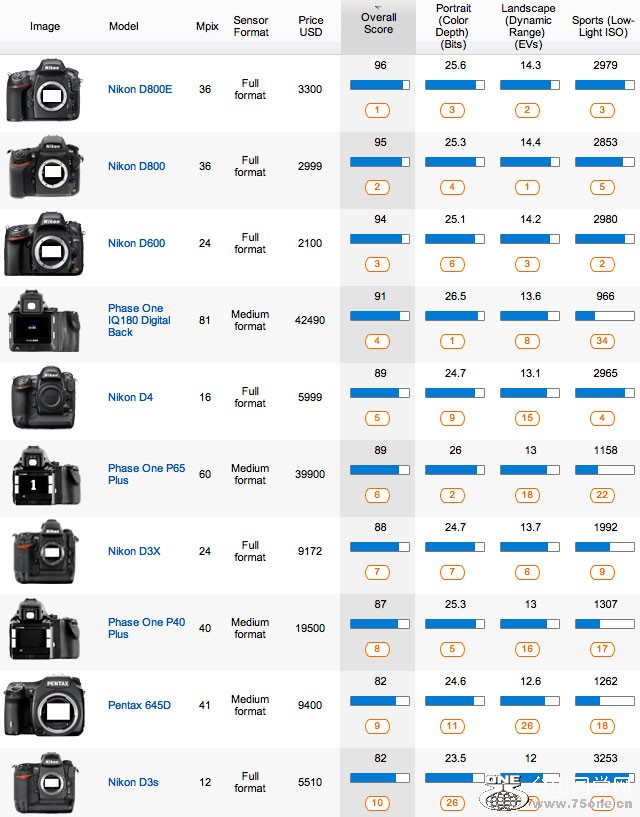Image resolution: width=640 pixels, height=817 pixels.
Task: Sort by the Sports (Low-Light ISO) header
Action: click(602, 26)
